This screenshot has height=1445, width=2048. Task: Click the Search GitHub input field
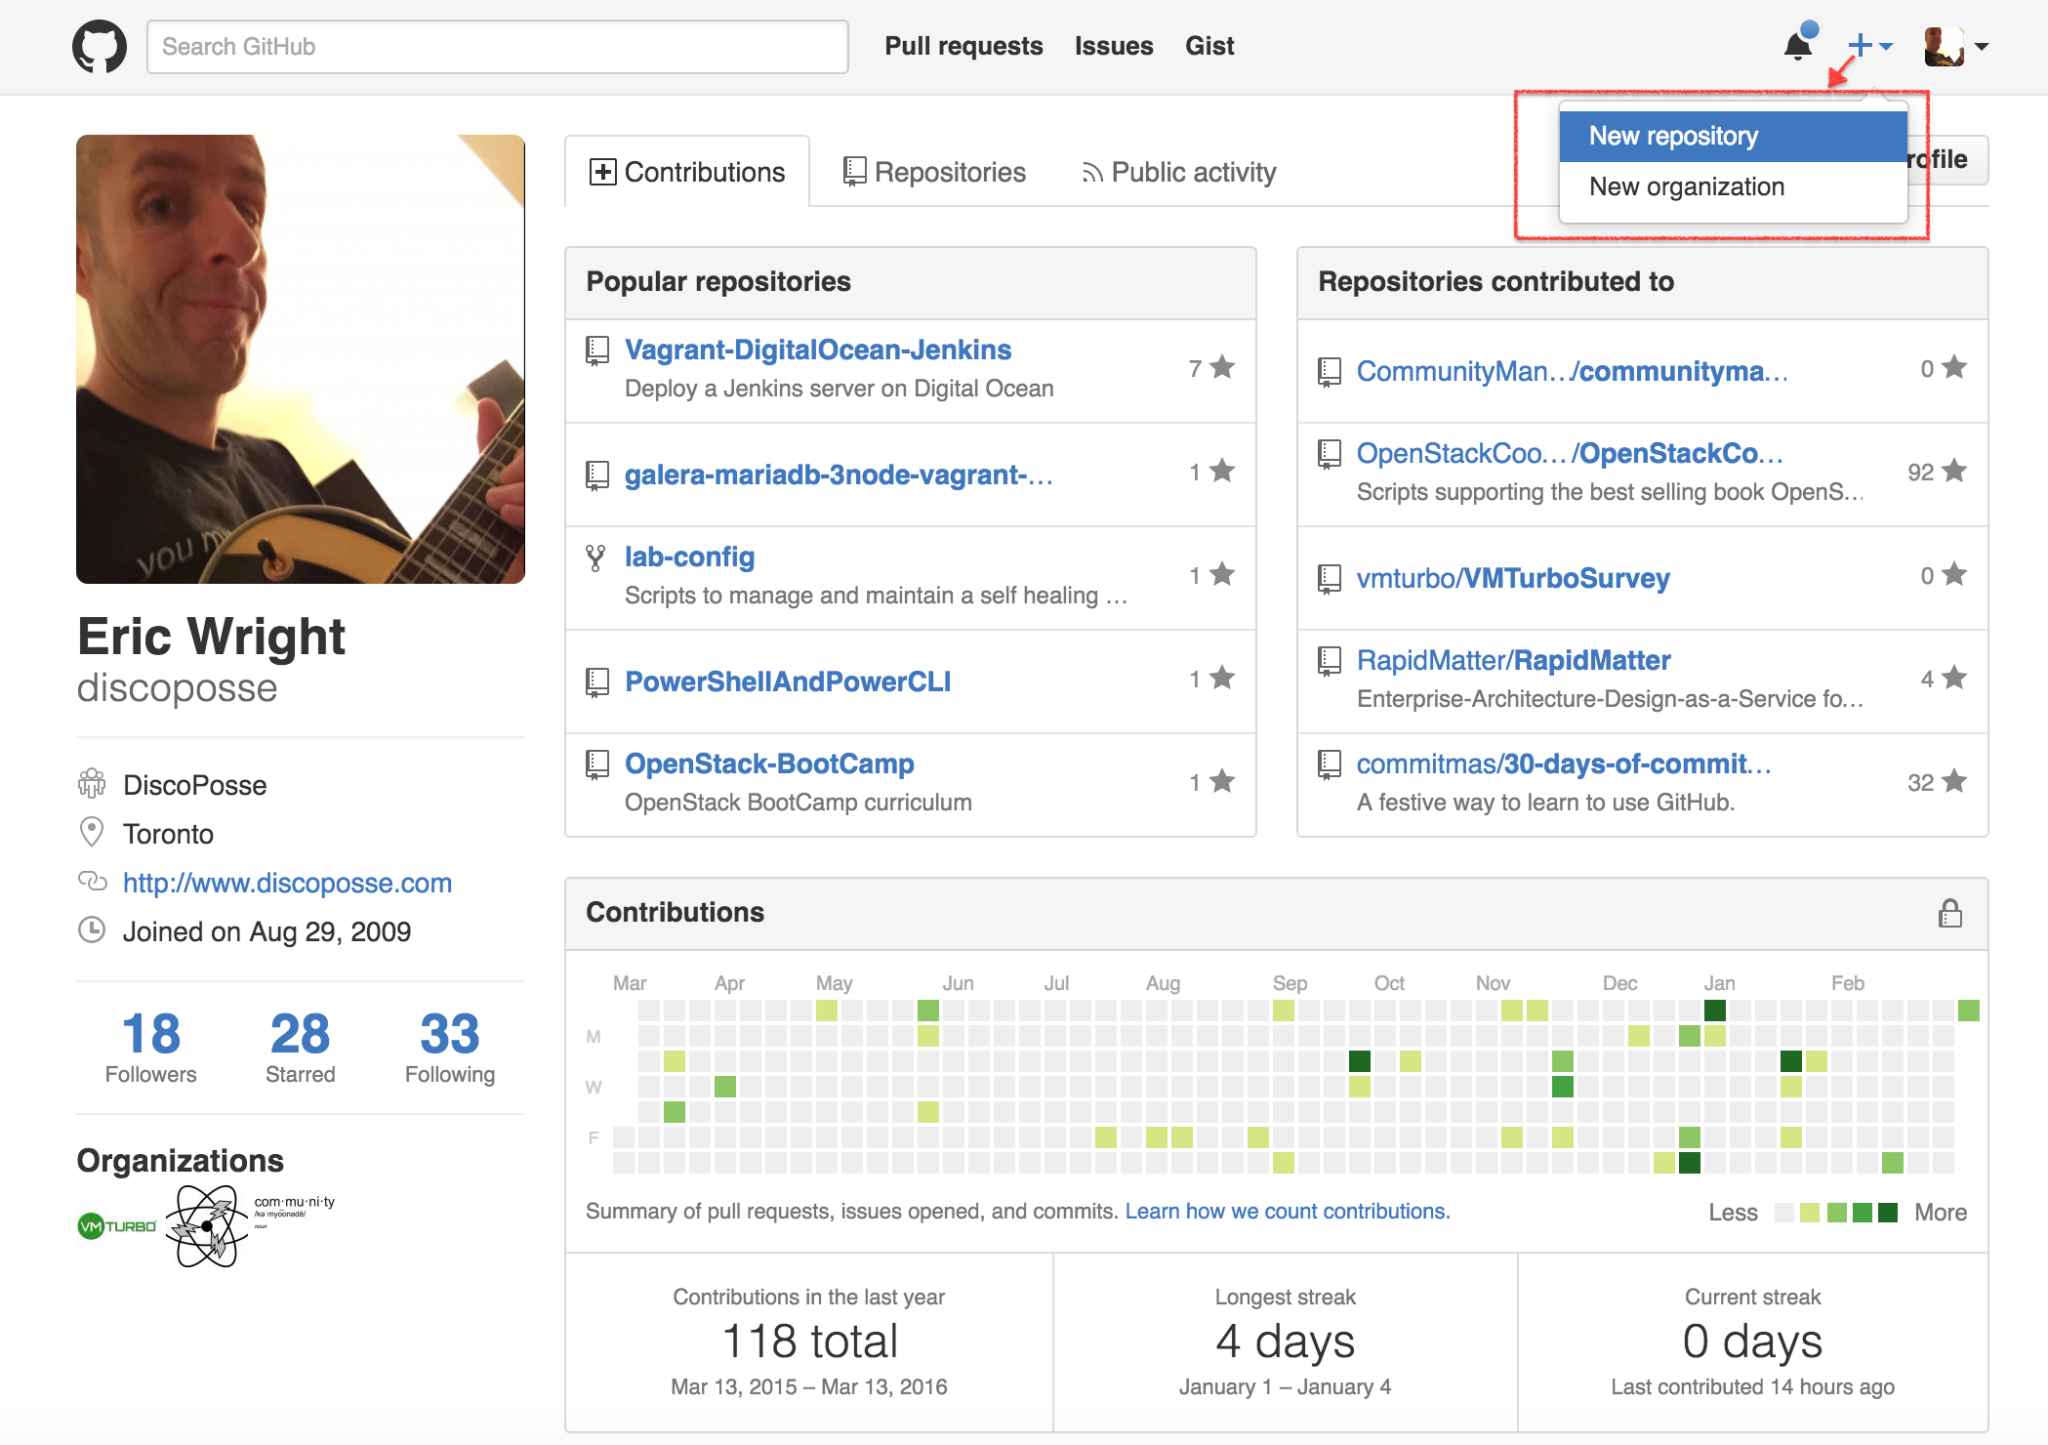pyautogui.click(x=497, y=47)
